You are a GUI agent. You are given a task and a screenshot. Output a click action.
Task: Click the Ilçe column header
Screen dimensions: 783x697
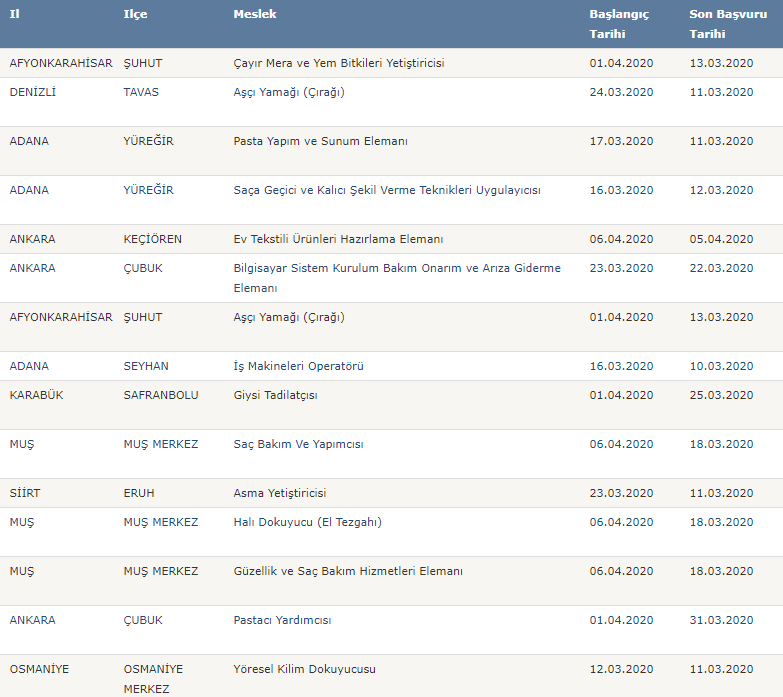click(135, 14)
